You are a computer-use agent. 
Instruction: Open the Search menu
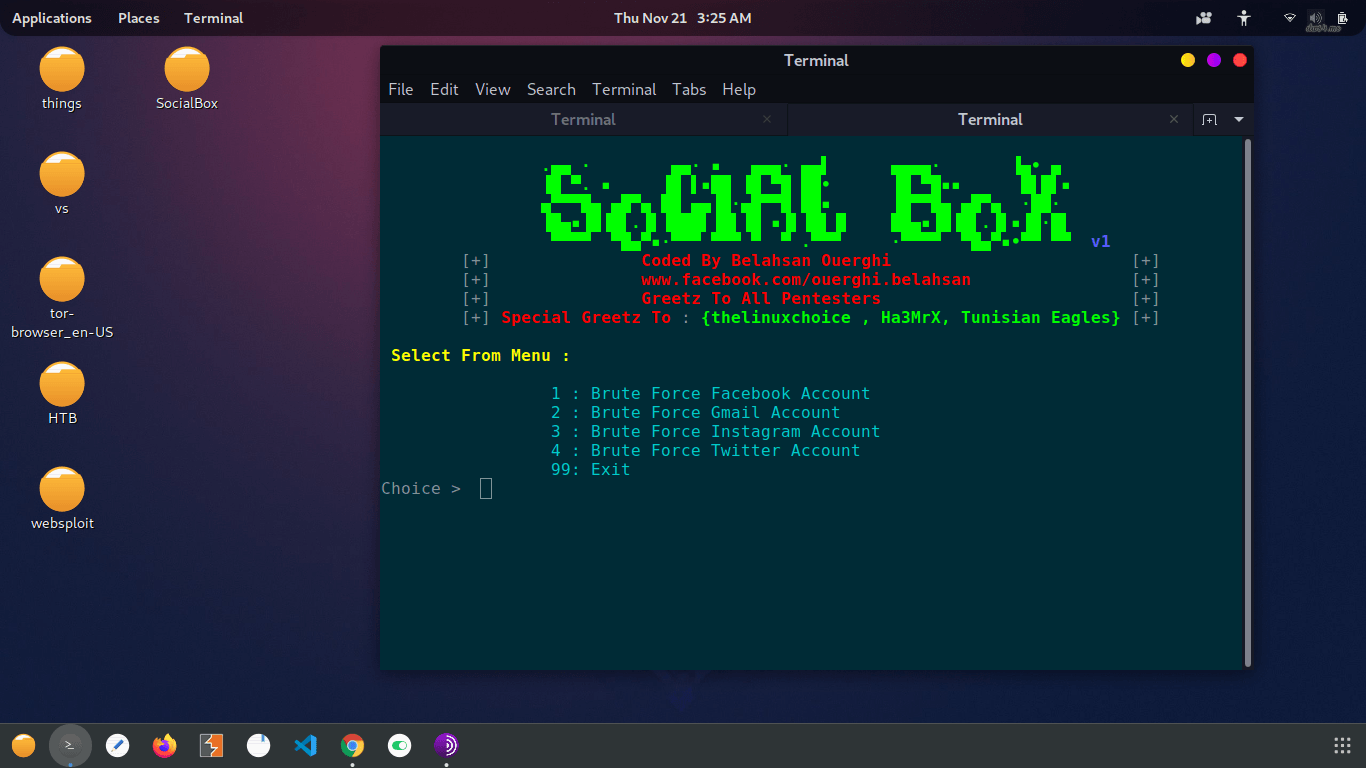coord(551,89)
